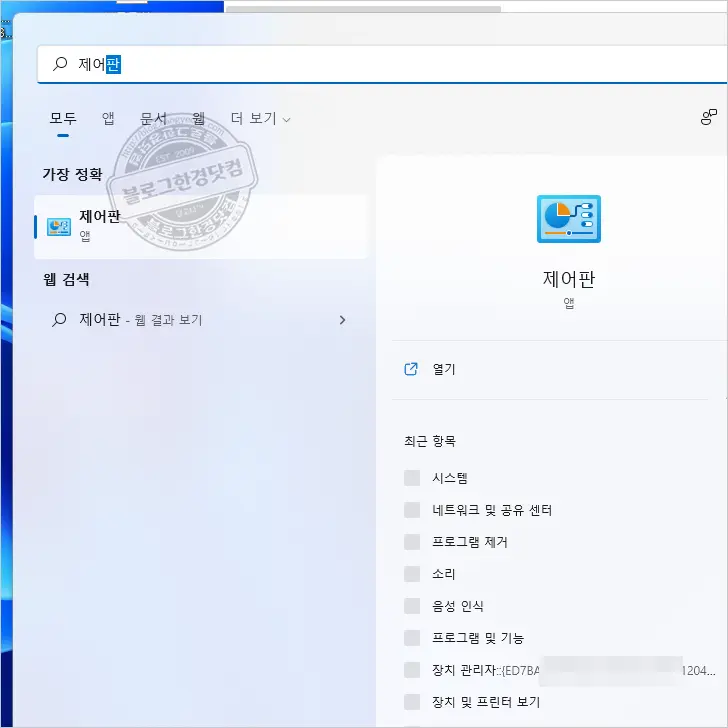Viewport: 728px width, 728px height.
Task: Open recent item 시스템
Action: pos(450,478)
